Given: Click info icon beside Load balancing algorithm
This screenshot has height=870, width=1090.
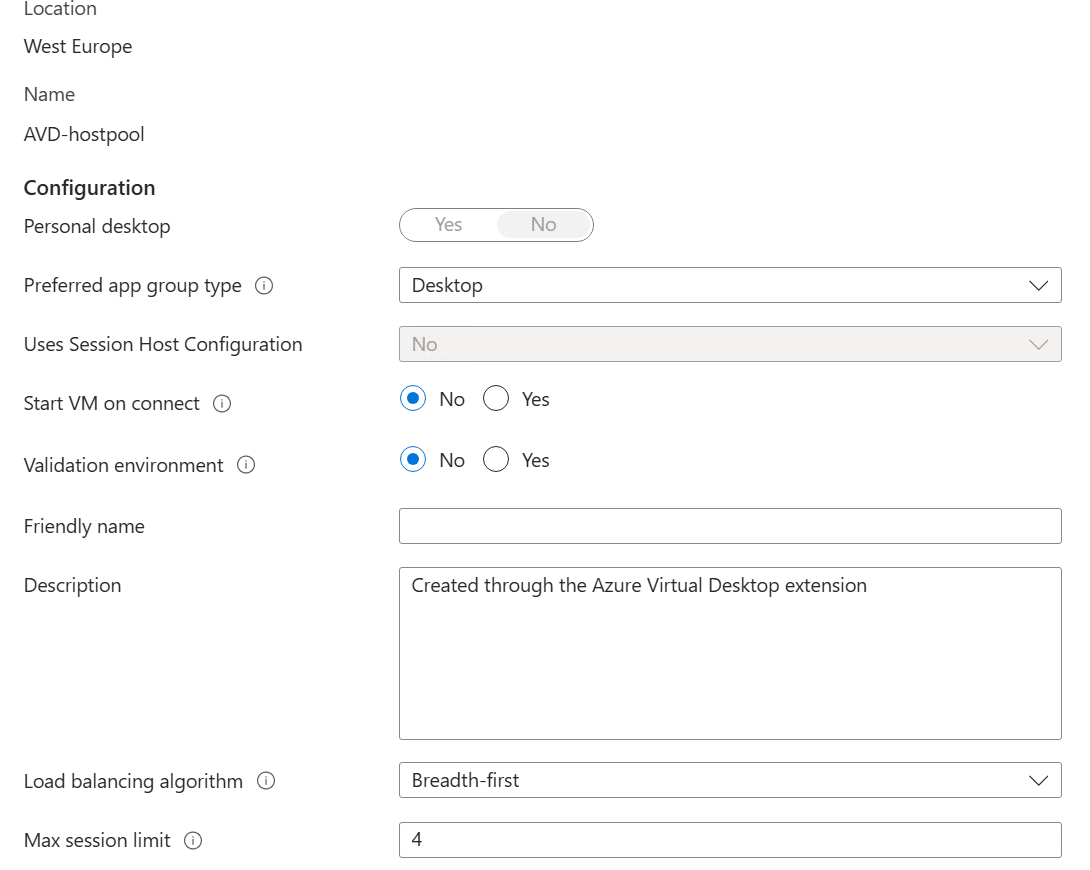Looking at the screenshot, I should pyautogui.click(x=266, y=781).
